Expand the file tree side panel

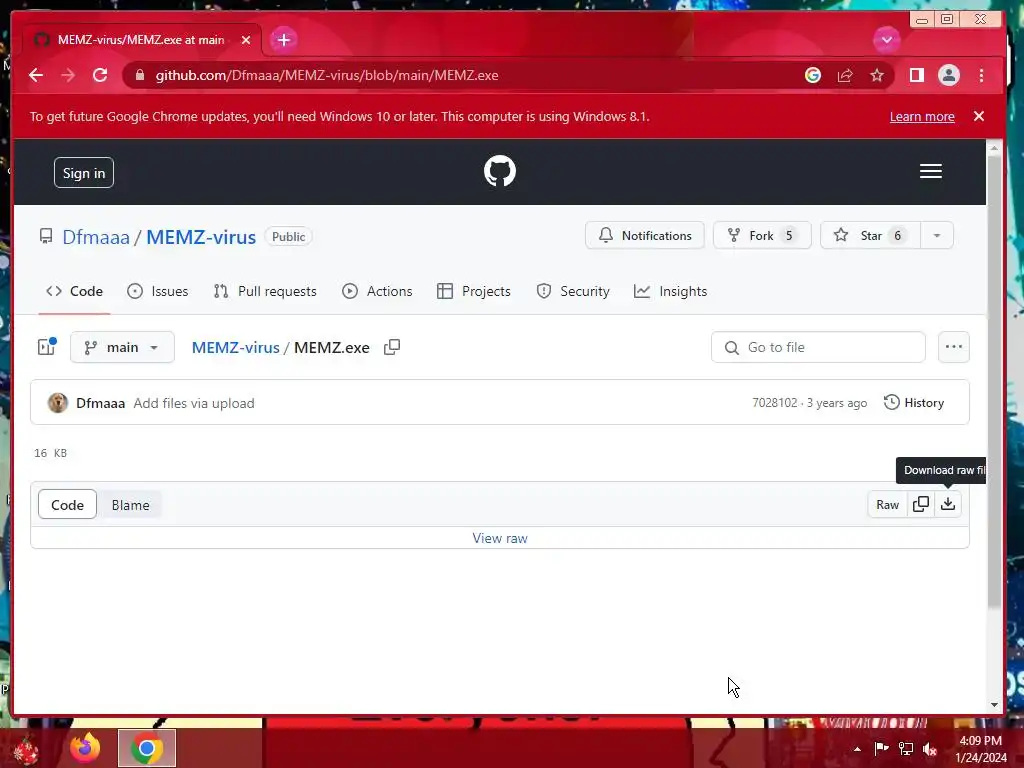47,347
